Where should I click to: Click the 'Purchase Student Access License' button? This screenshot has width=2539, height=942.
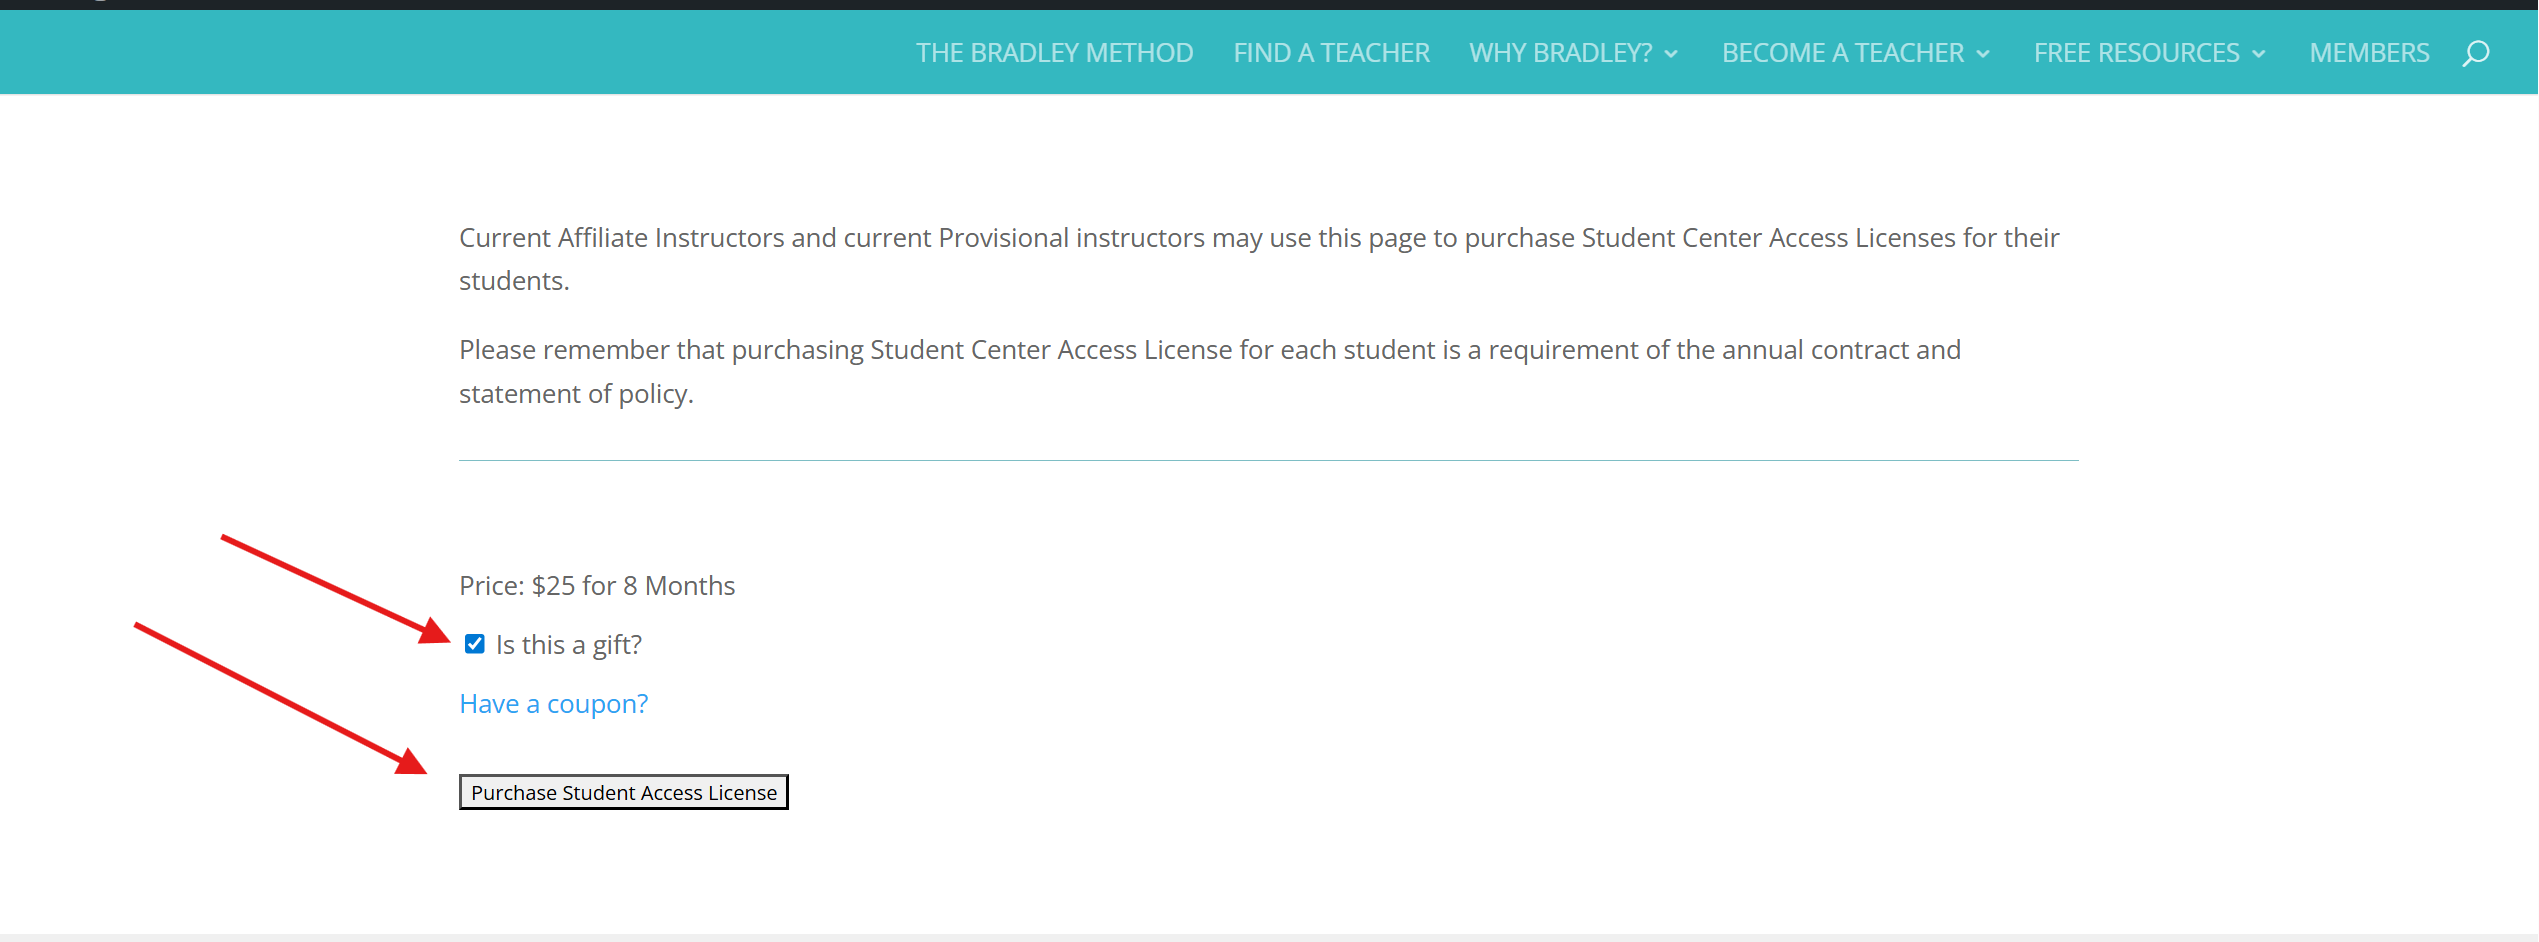[x=622, y=791]
